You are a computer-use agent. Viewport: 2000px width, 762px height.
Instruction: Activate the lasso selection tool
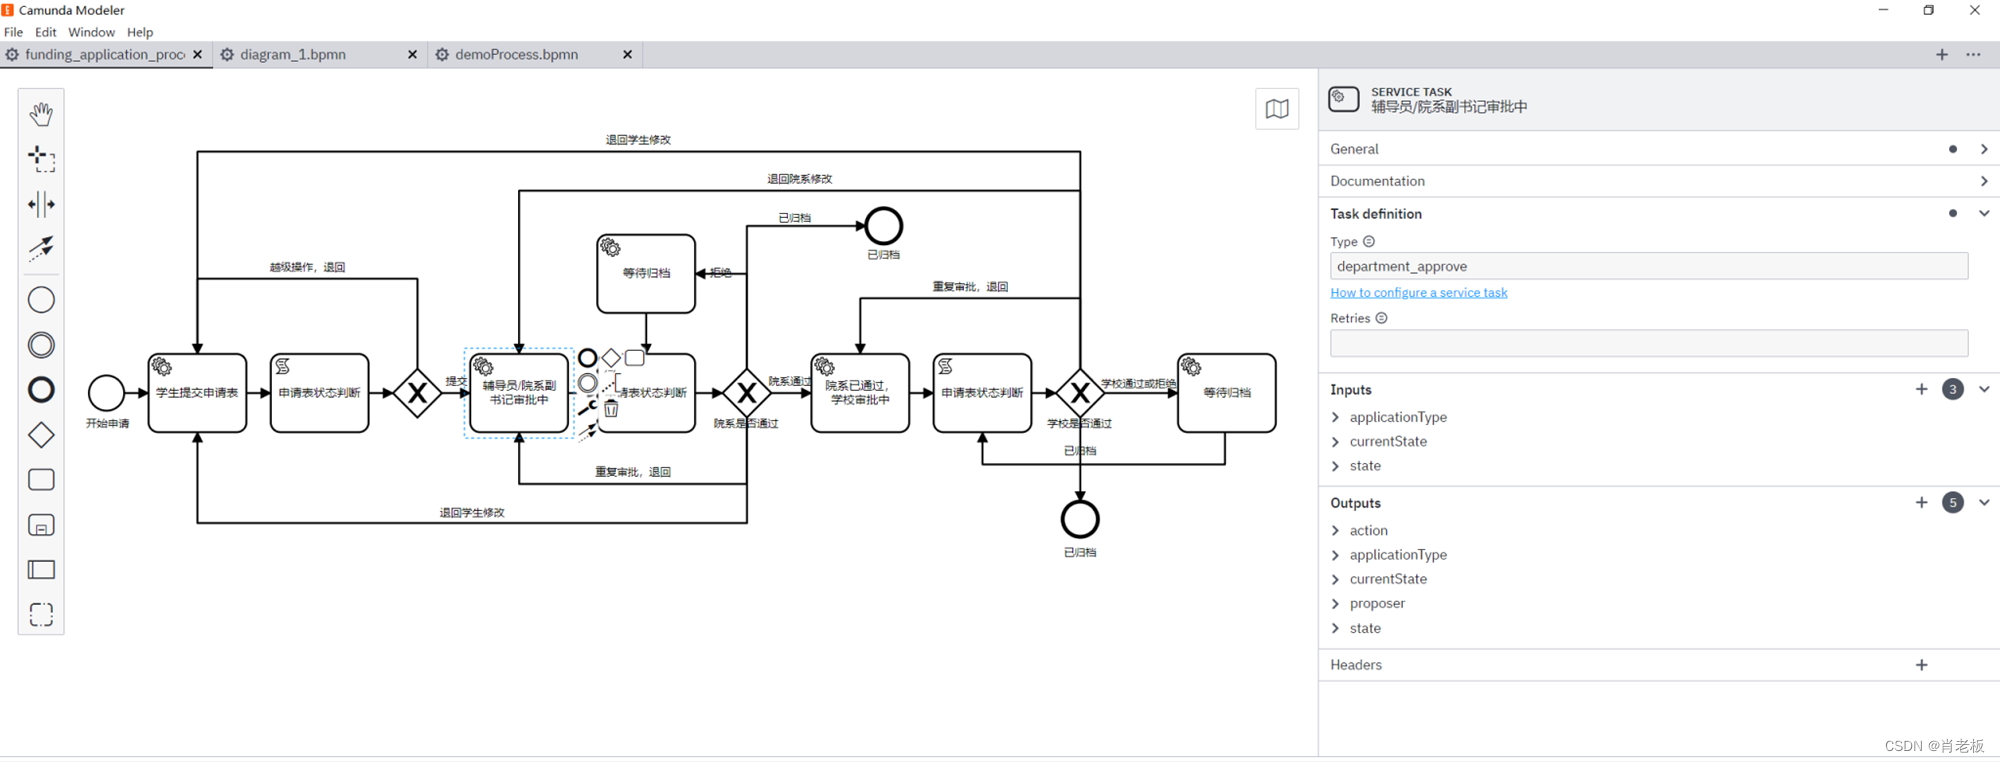pyautogui.click(x=41, y=159)
